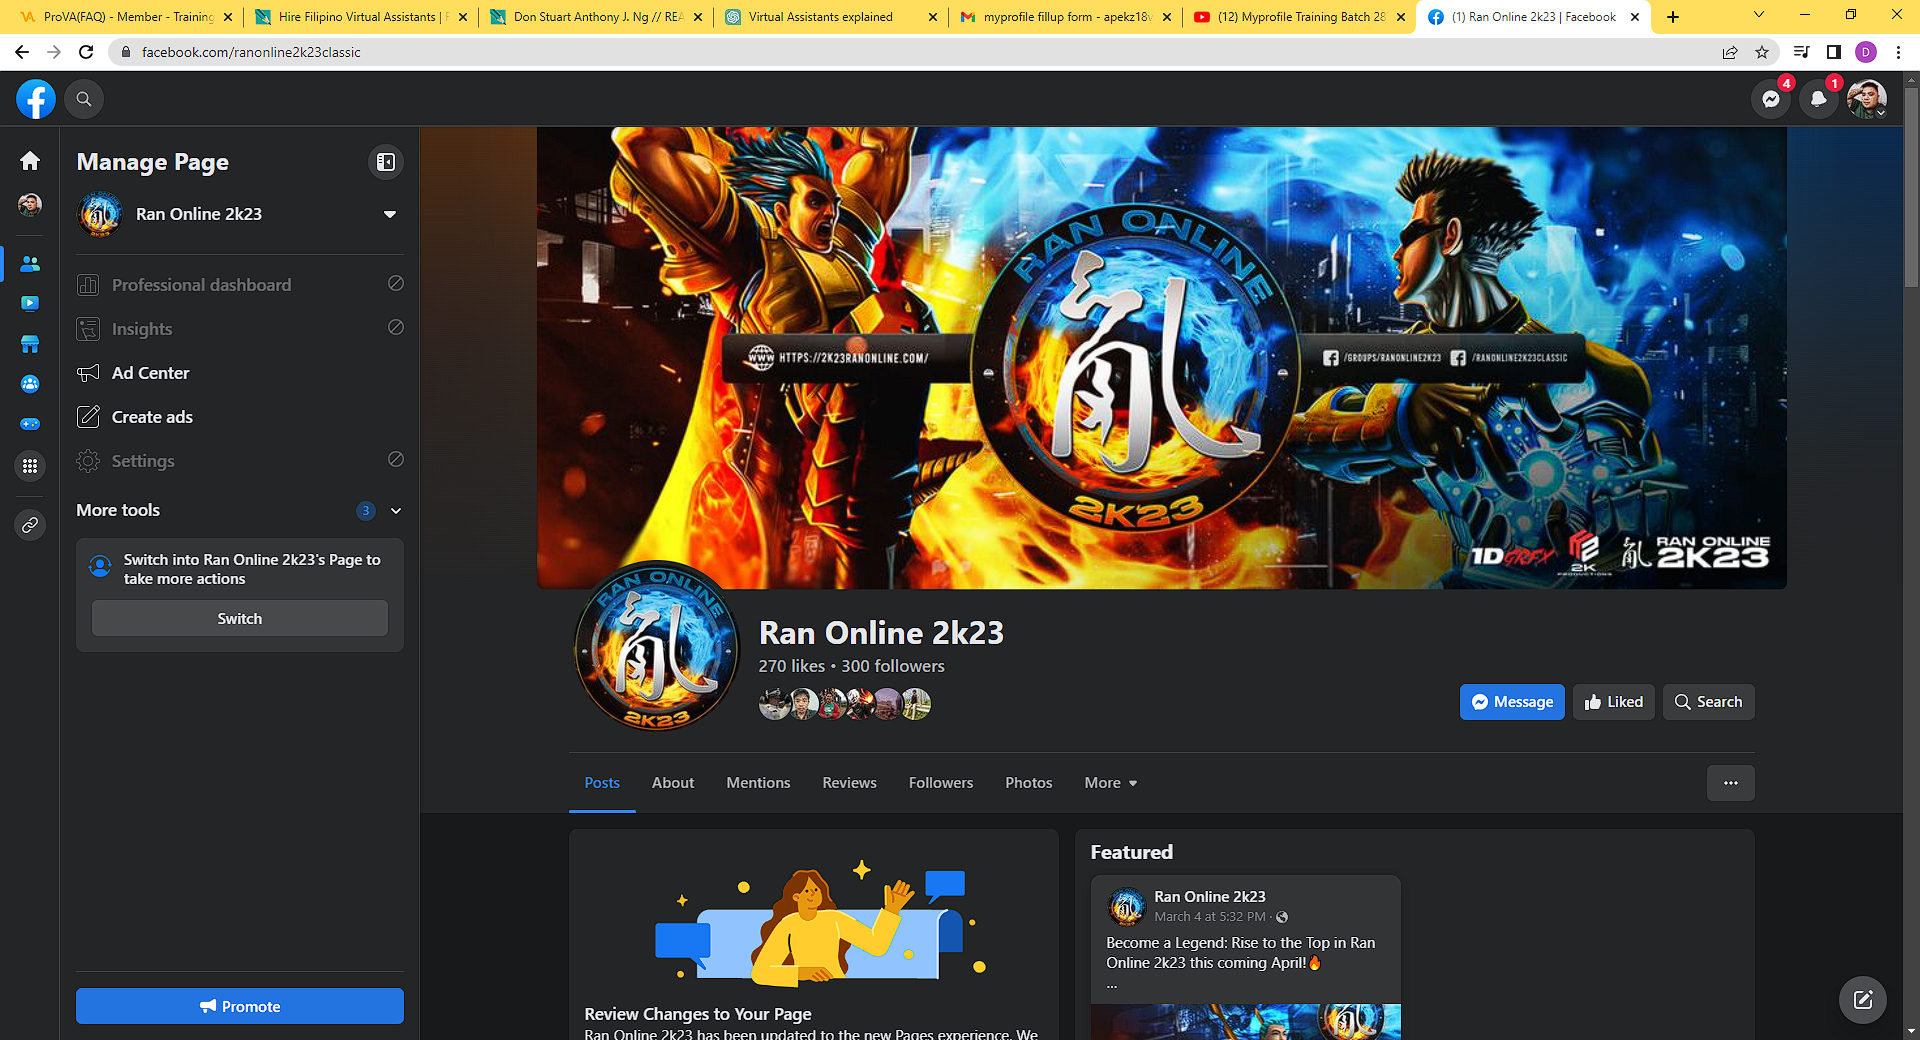1920x1040 pixels.
Task: Open page Settings
Action: pyautogui.click(x=240, y=461)
